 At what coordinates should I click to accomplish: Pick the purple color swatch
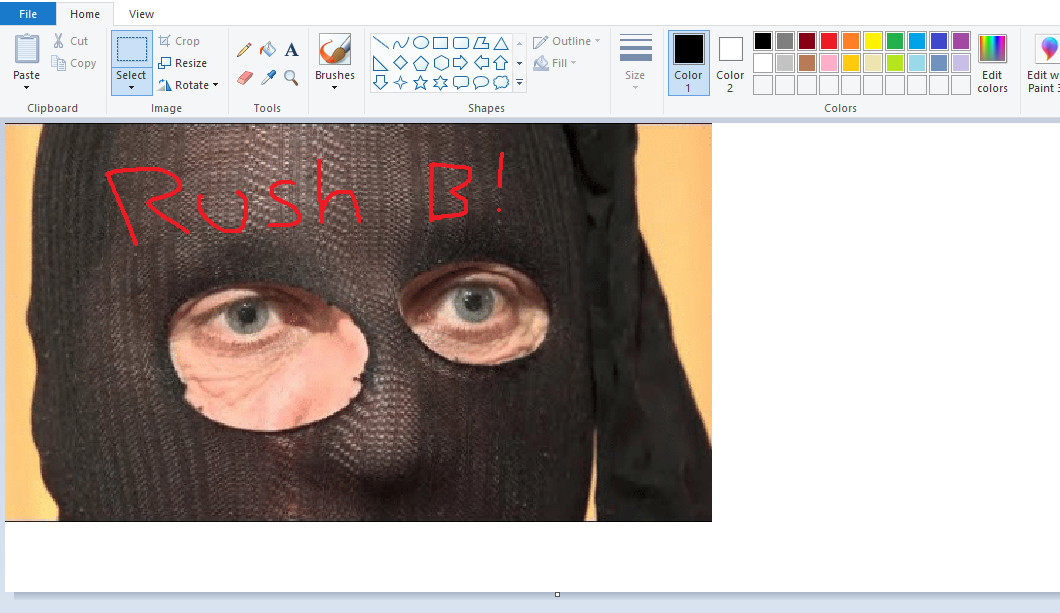961,41
